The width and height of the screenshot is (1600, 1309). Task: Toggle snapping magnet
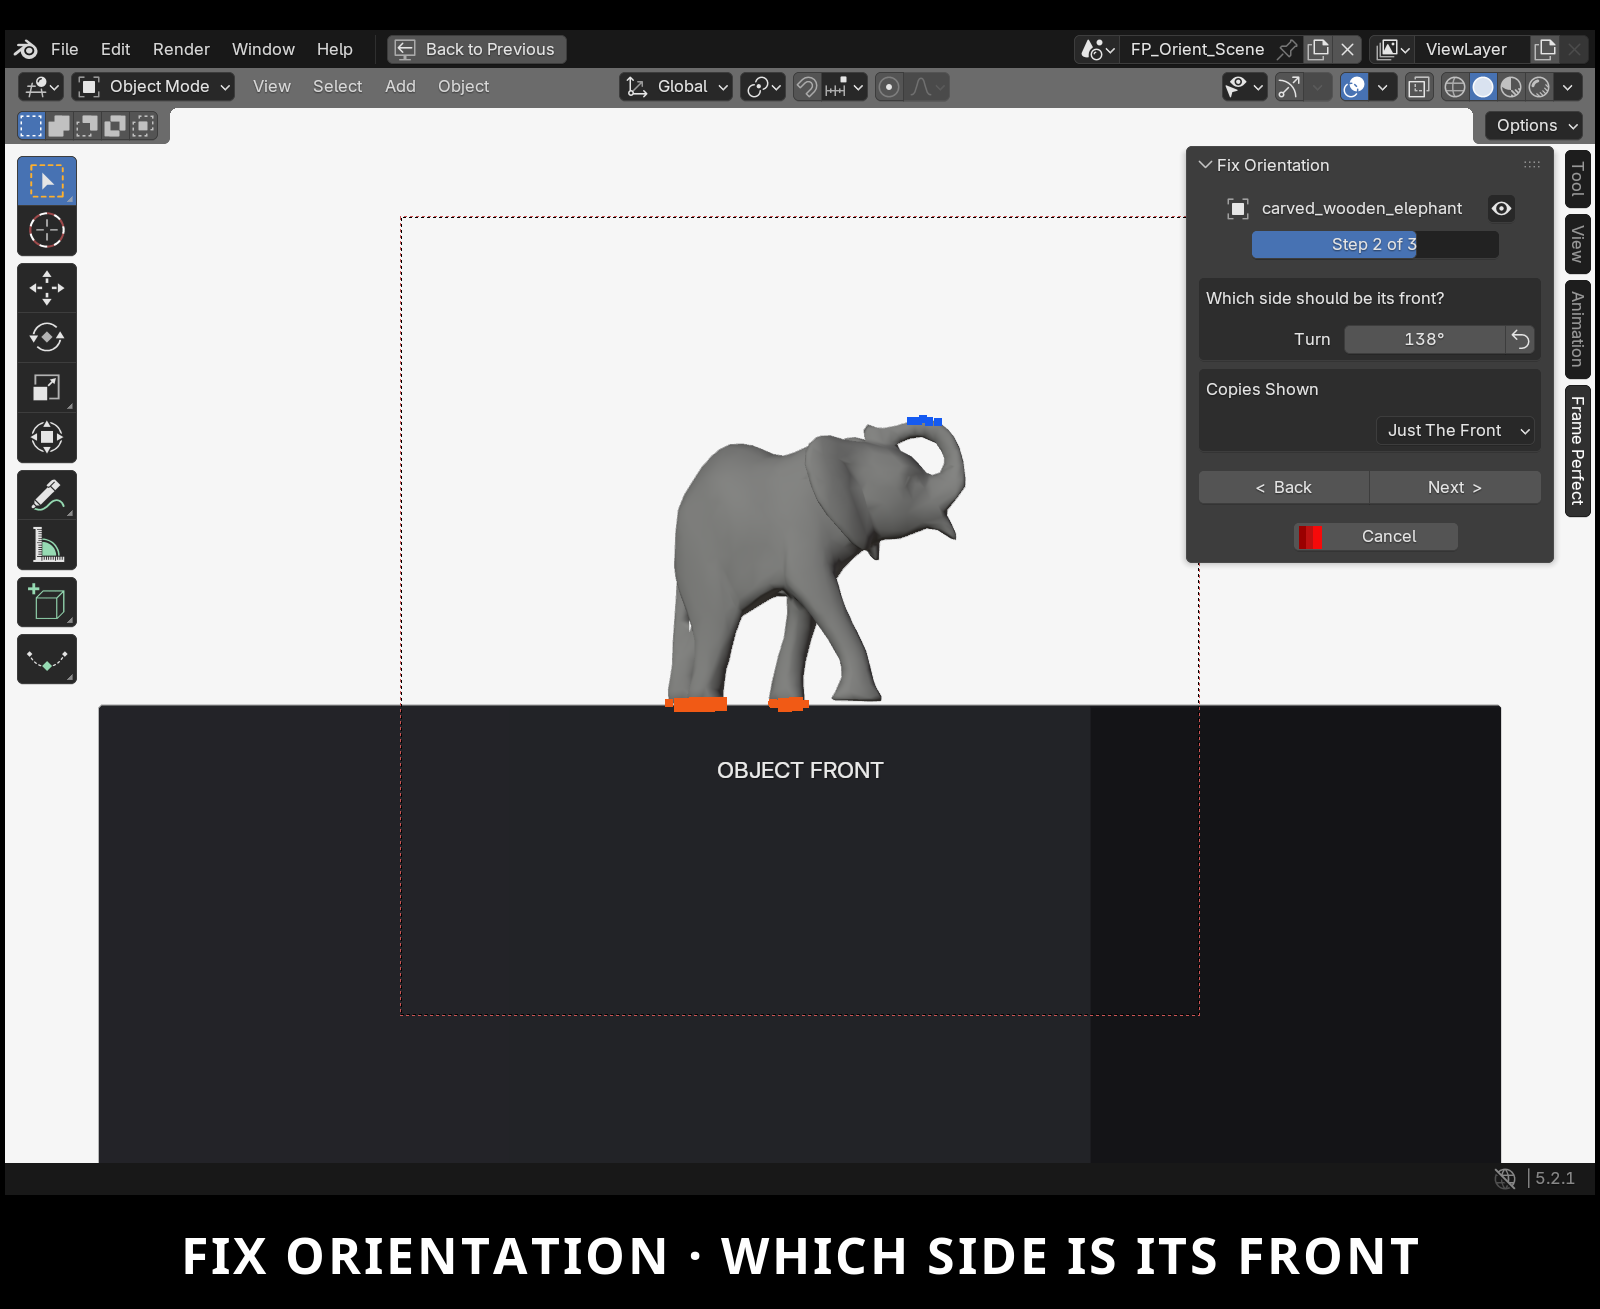(x=807, y=87)
